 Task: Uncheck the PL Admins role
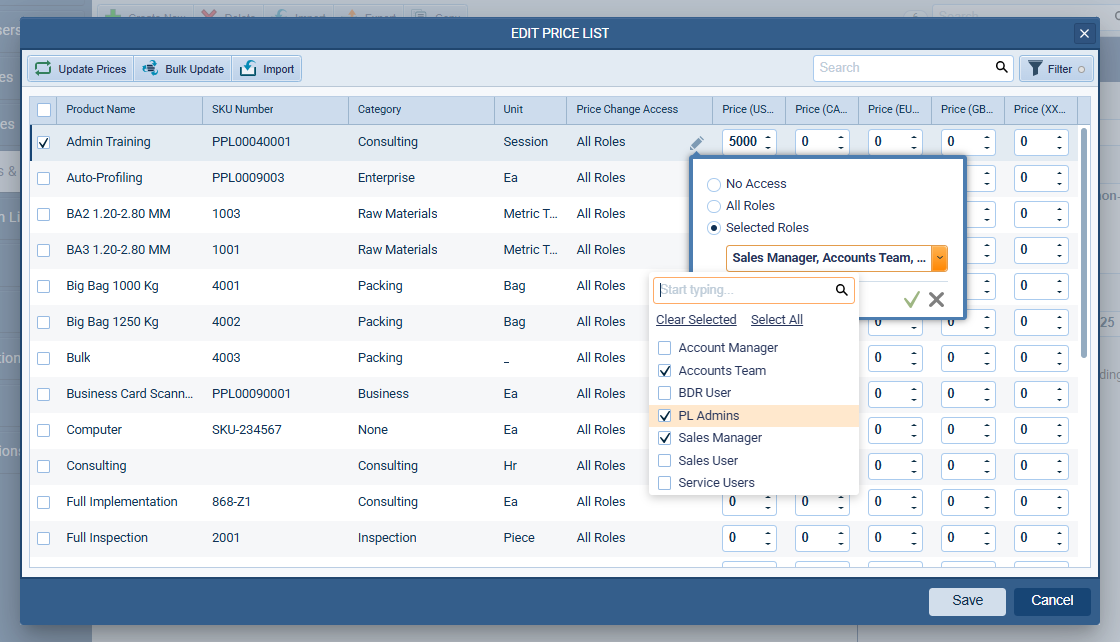click(664, 416)
